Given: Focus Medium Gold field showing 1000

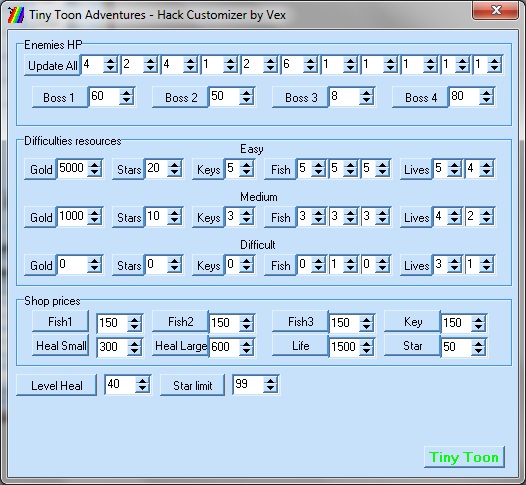Looking at the screenshot, I should (72, 216).
